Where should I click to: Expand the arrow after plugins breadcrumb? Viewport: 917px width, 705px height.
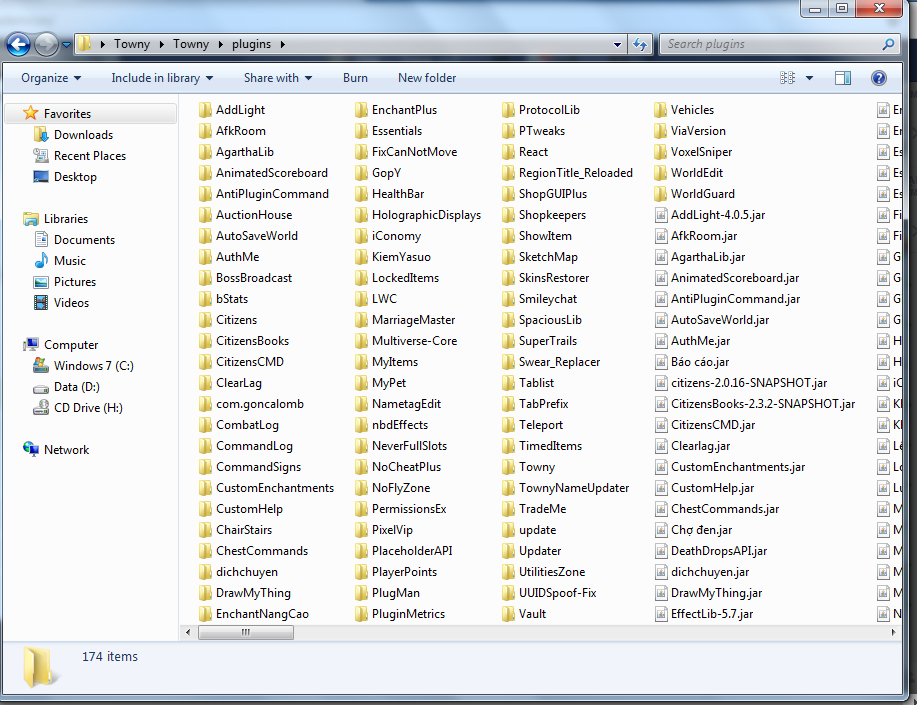(x=282, y=44)
